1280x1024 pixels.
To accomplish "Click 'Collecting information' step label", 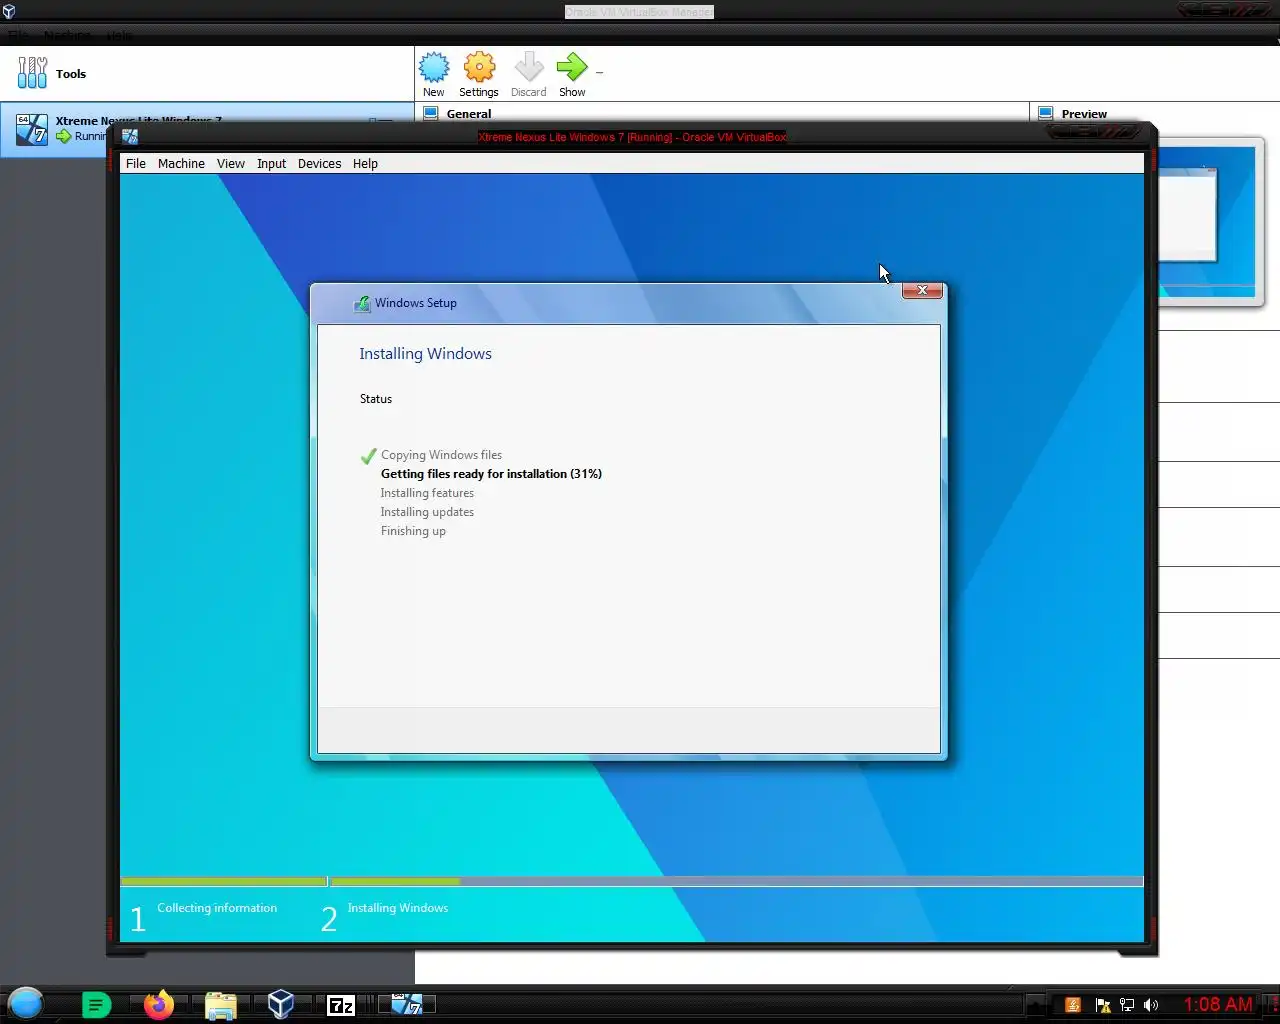I will tap(217, 908).
